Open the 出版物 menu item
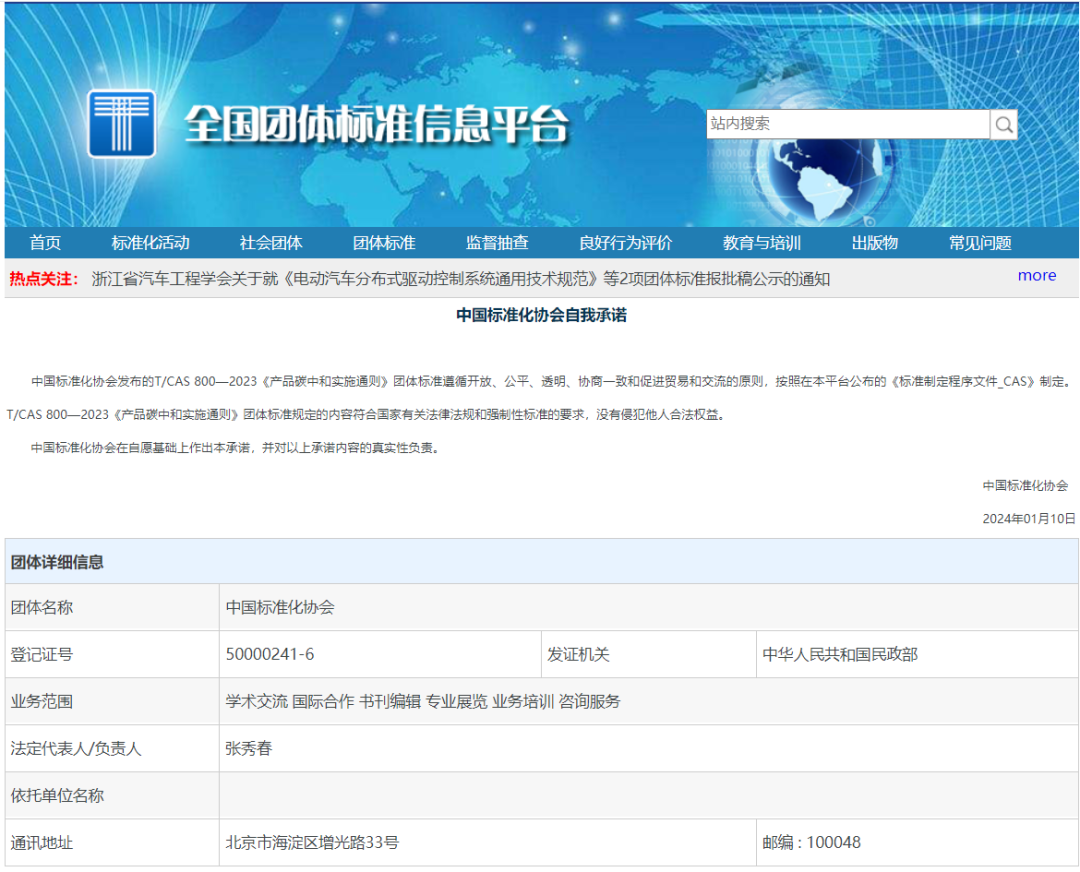The width and height of the screenshot is (1080, 872). click(875, 243)
